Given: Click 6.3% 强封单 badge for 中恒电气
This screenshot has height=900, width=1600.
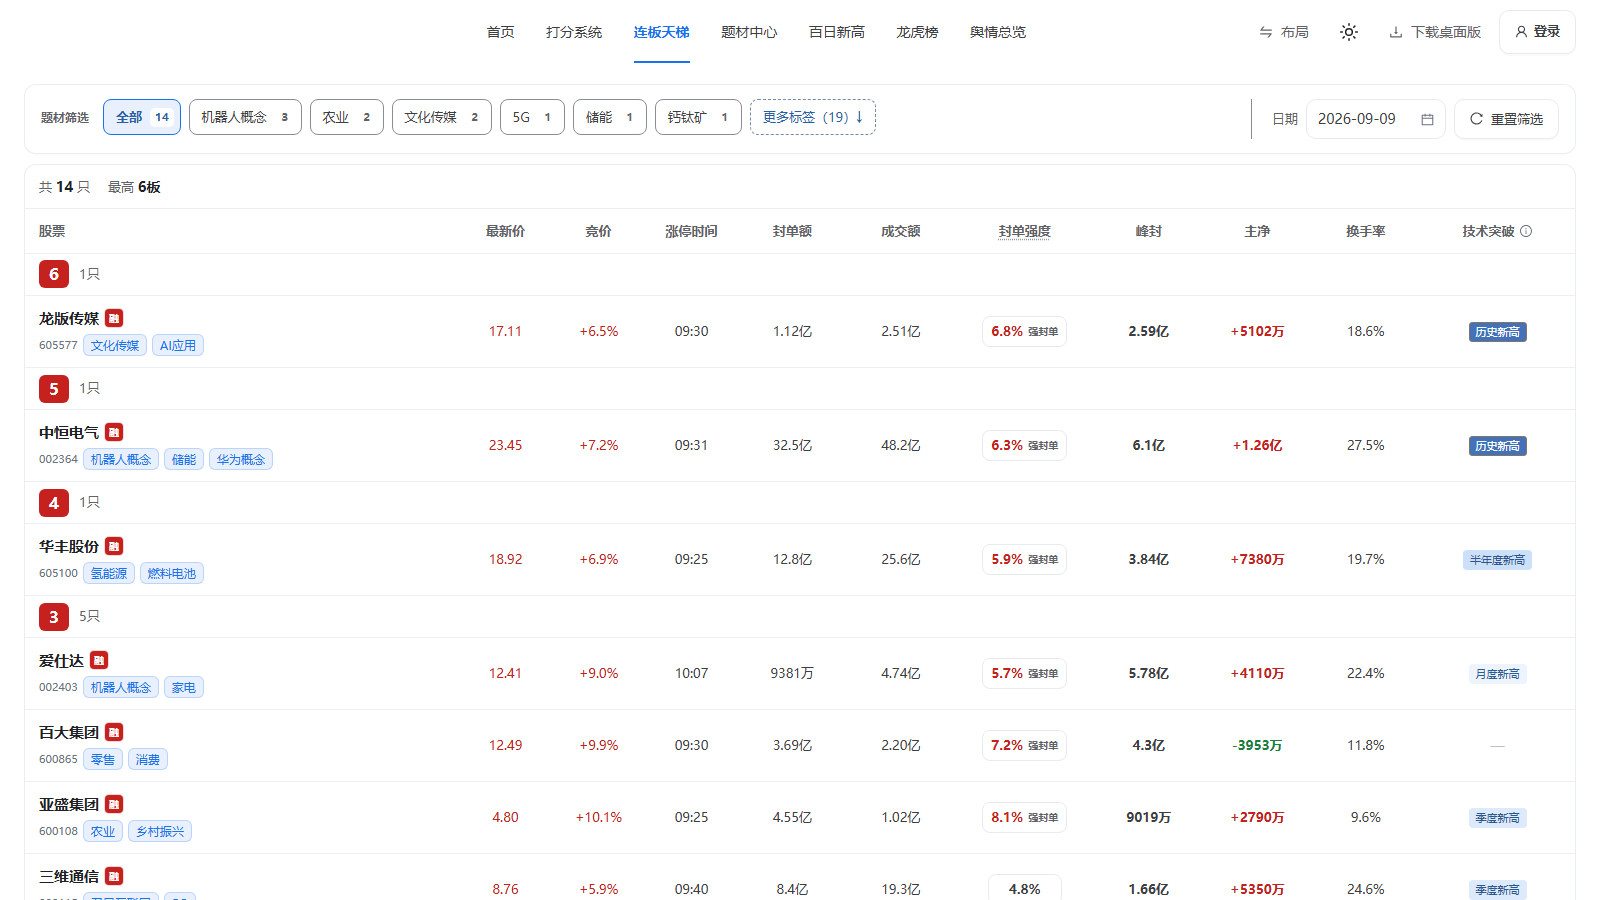Looking at the screenshot, I should 1024,445.
